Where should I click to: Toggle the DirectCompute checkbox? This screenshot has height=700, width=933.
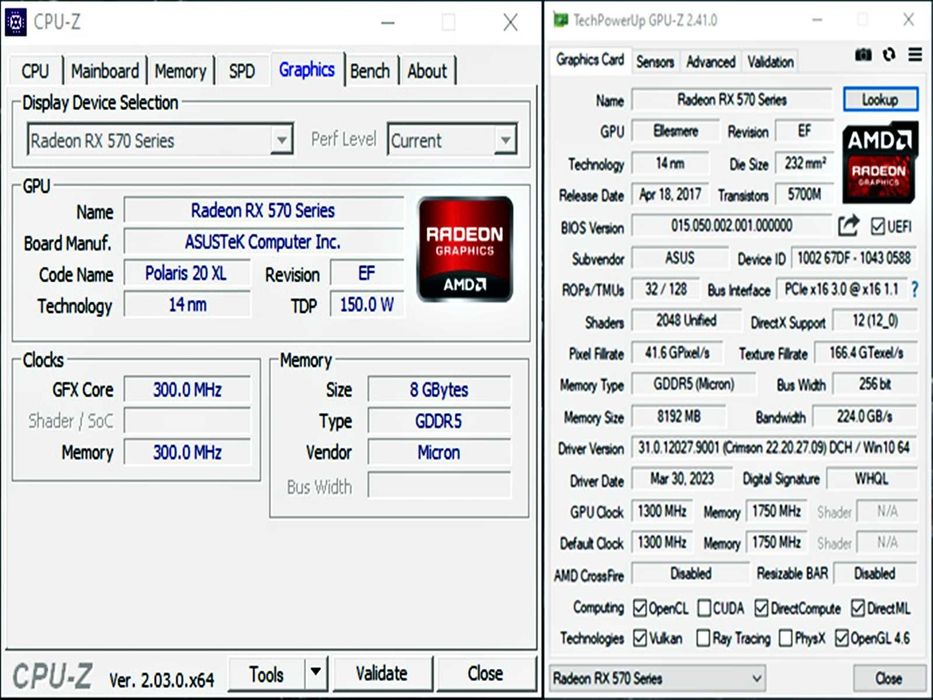pyautogui.click(x=761, y=608)
